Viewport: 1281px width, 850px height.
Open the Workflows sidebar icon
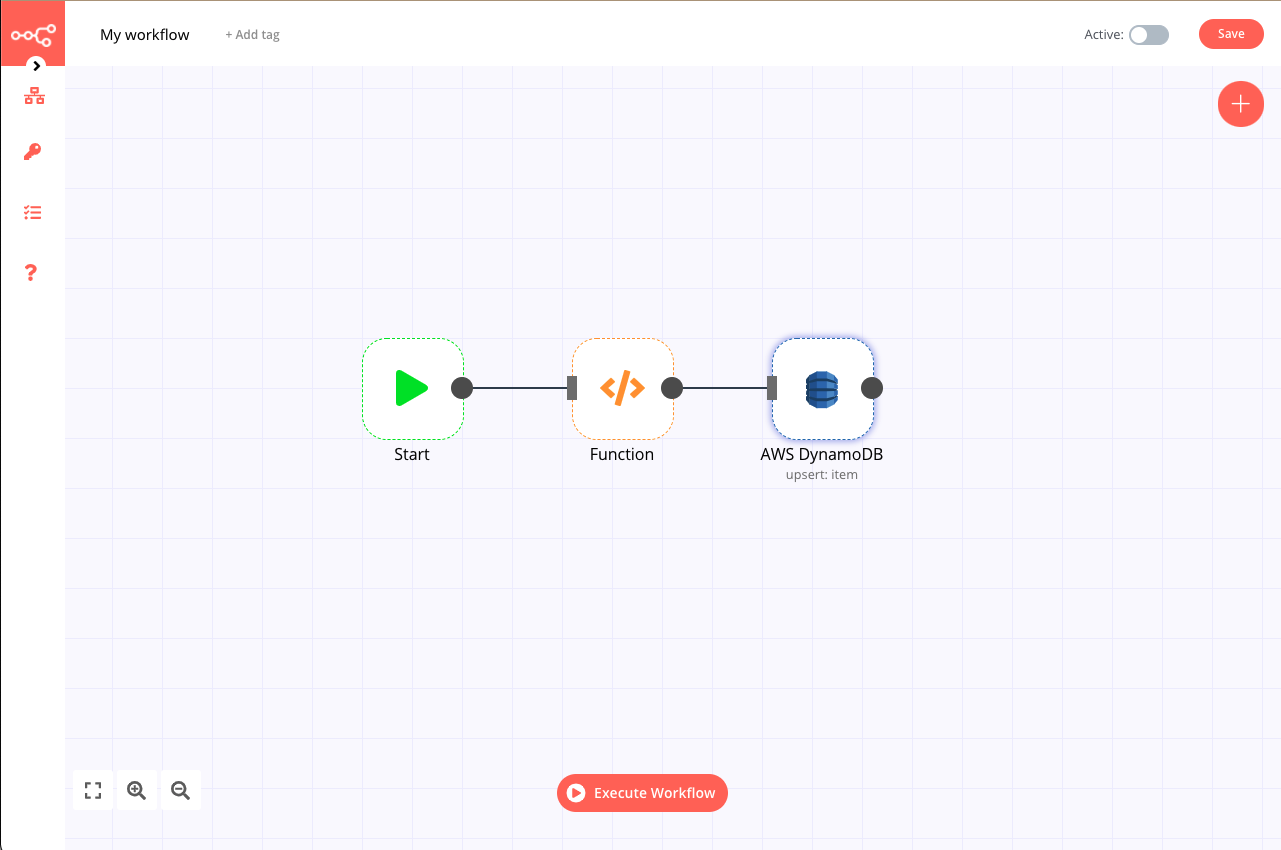(33, 95)
